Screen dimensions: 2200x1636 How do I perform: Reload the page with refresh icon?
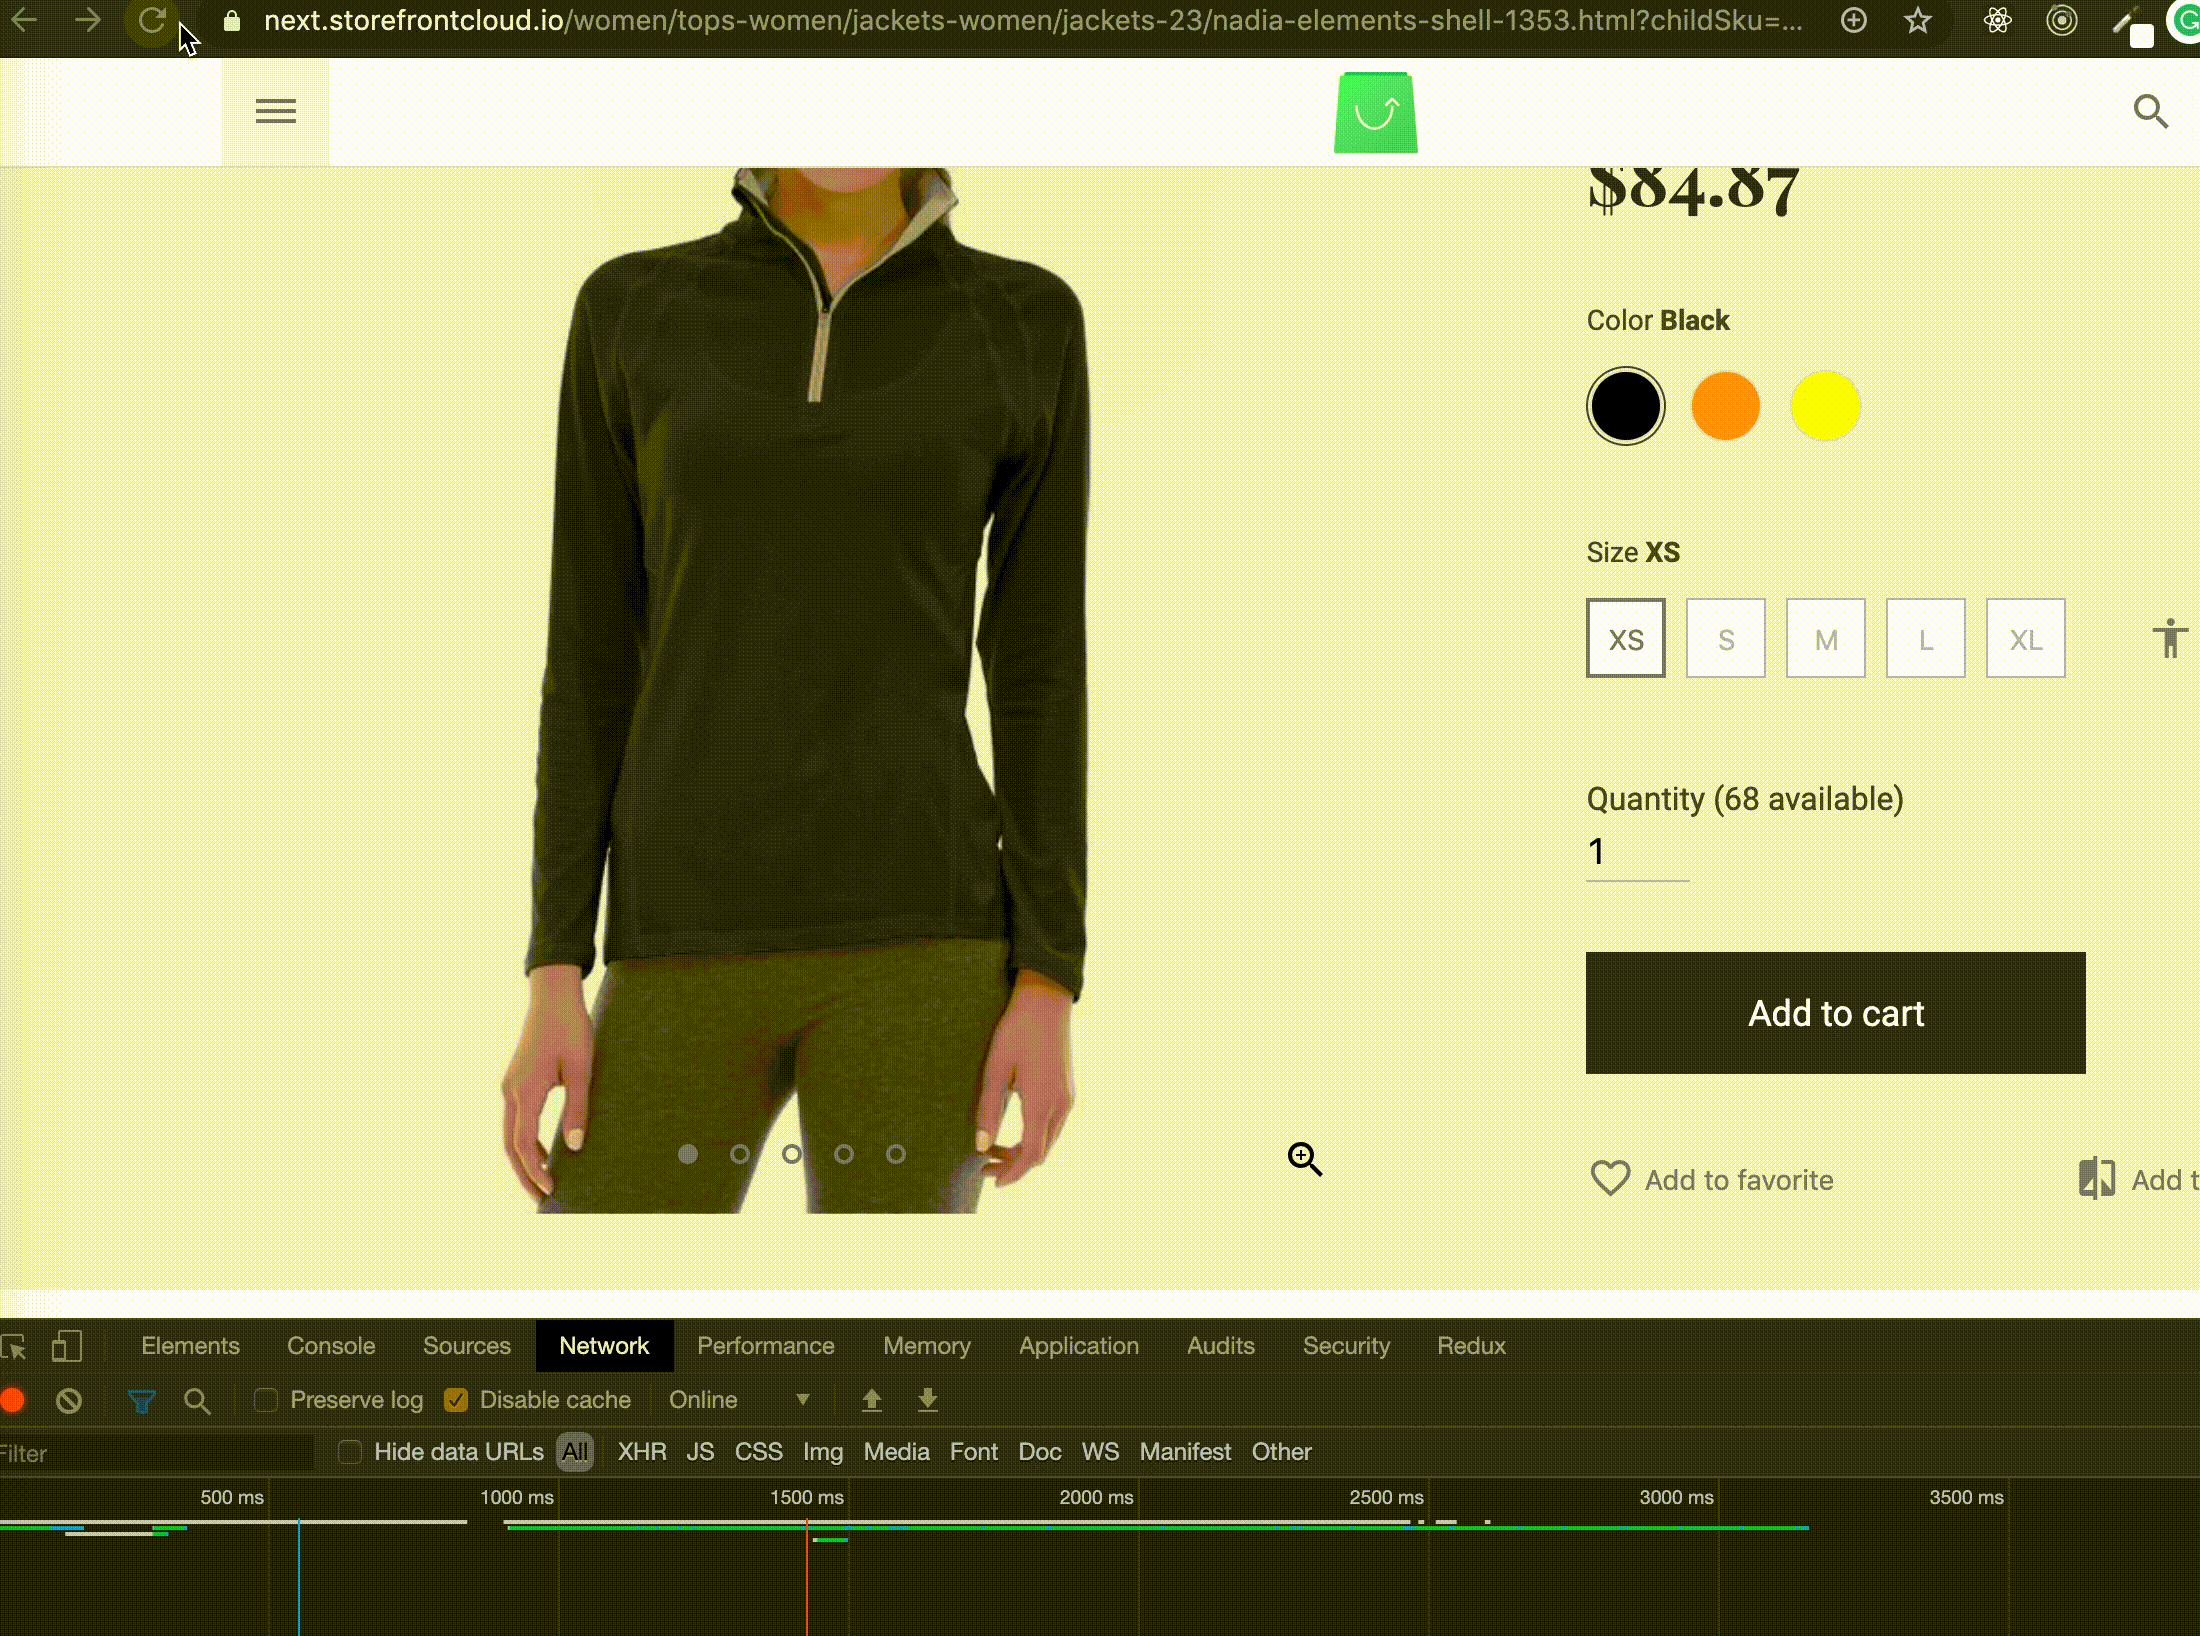tap(152, 20)
